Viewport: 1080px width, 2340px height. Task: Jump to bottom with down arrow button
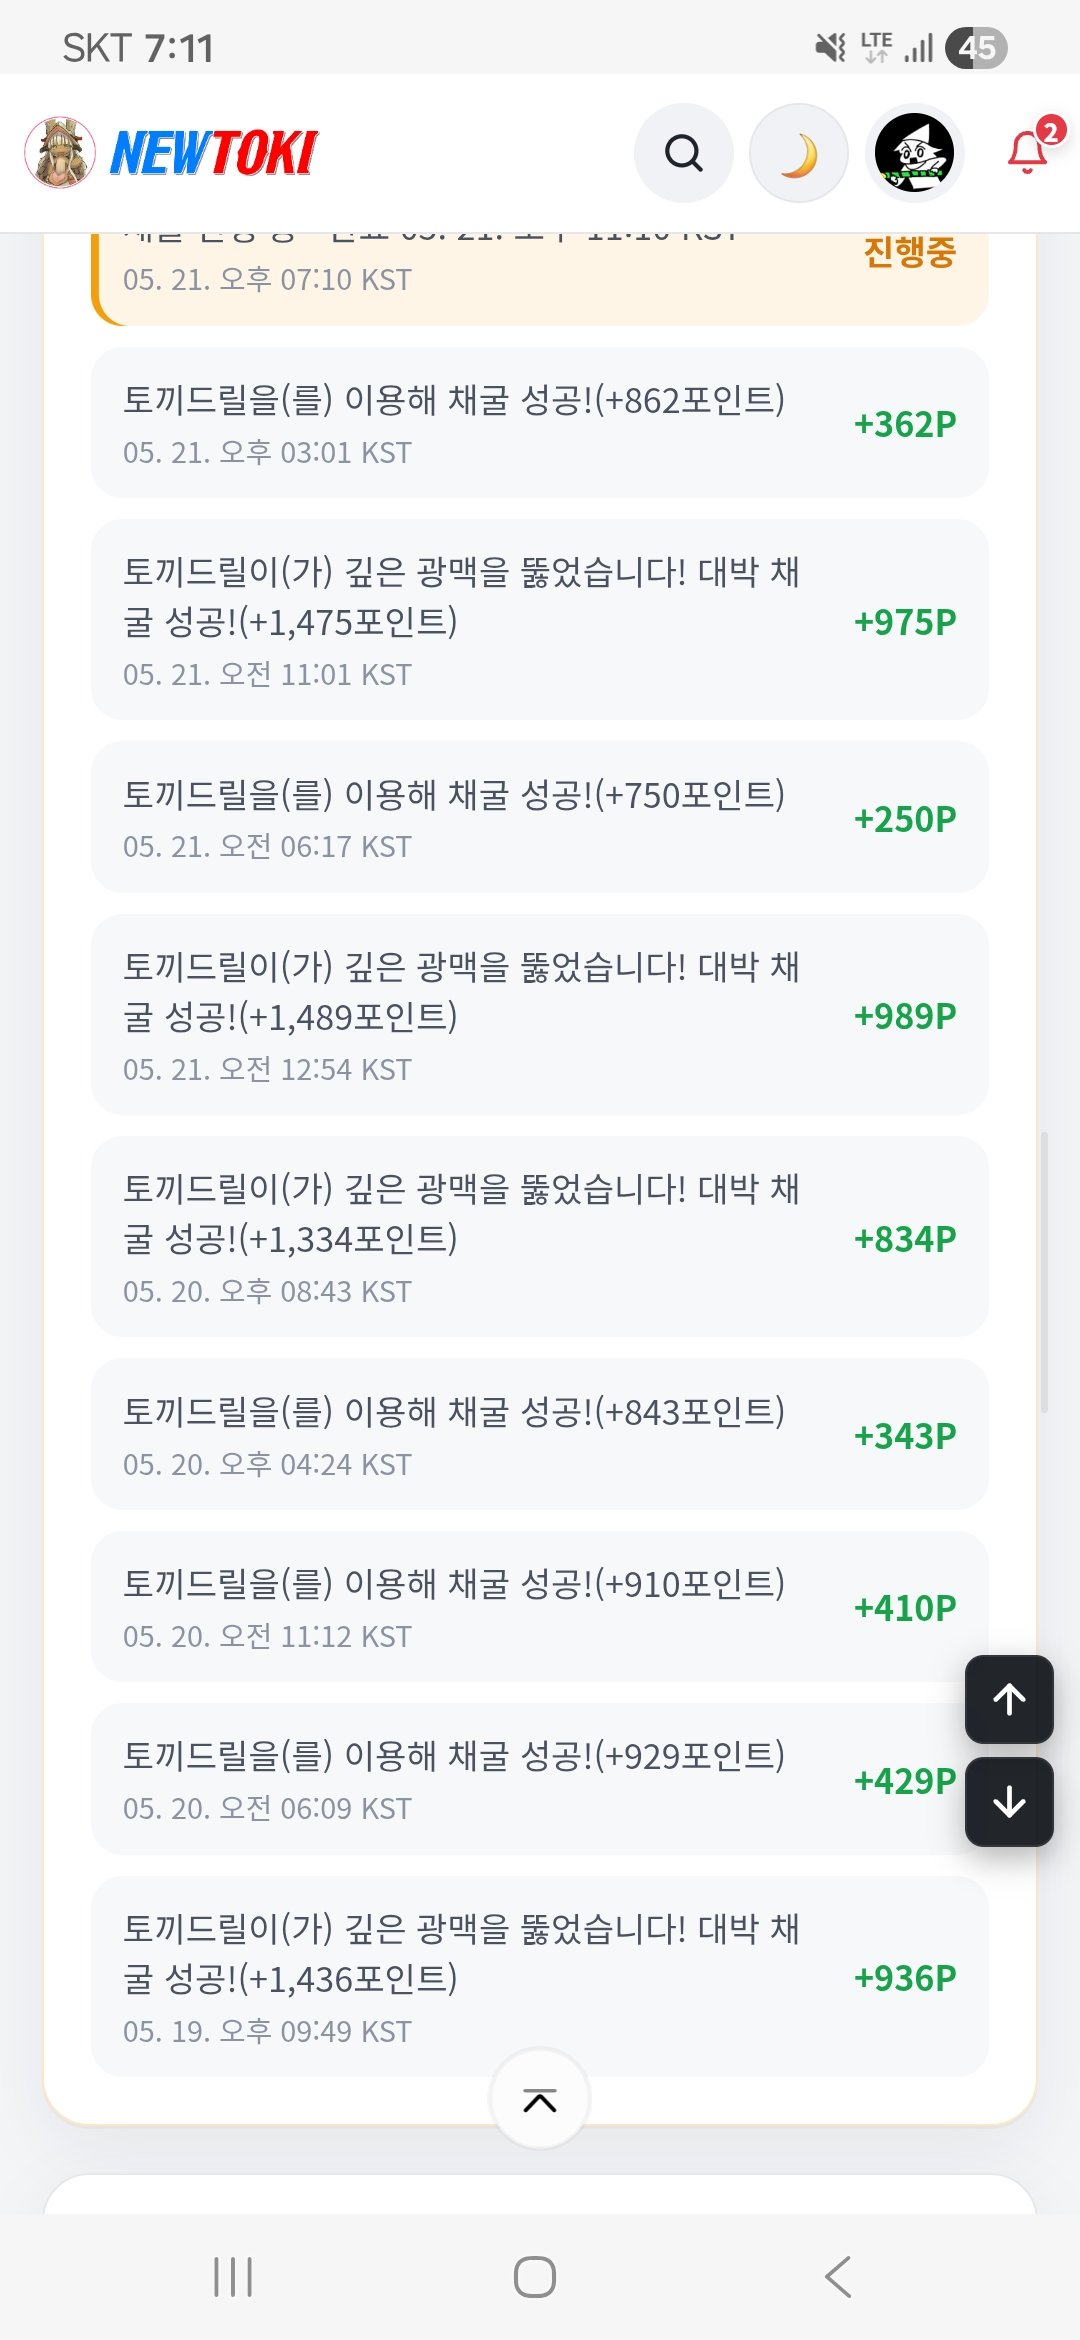click(1009, 1802)
